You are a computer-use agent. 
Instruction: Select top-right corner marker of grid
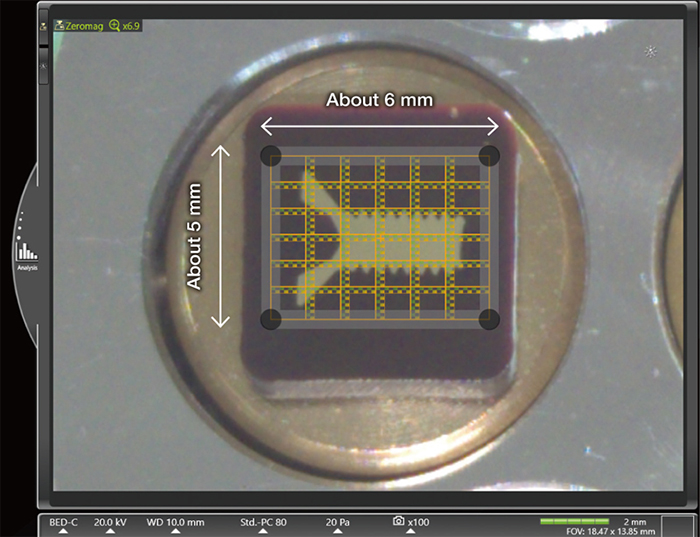click(489, 155)
